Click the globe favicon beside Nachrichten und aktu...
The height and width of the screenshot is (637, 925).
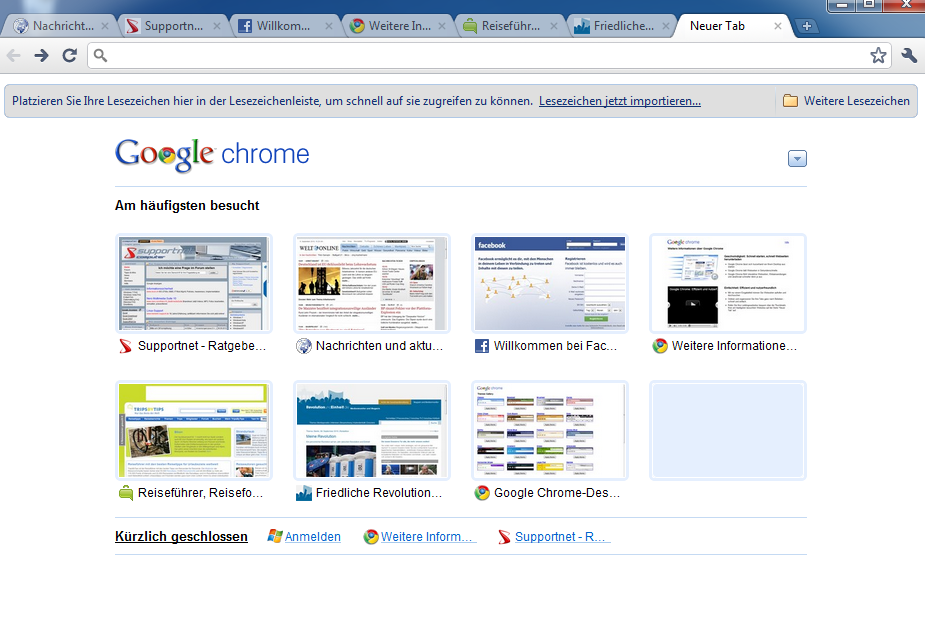(x=304, y=346)
